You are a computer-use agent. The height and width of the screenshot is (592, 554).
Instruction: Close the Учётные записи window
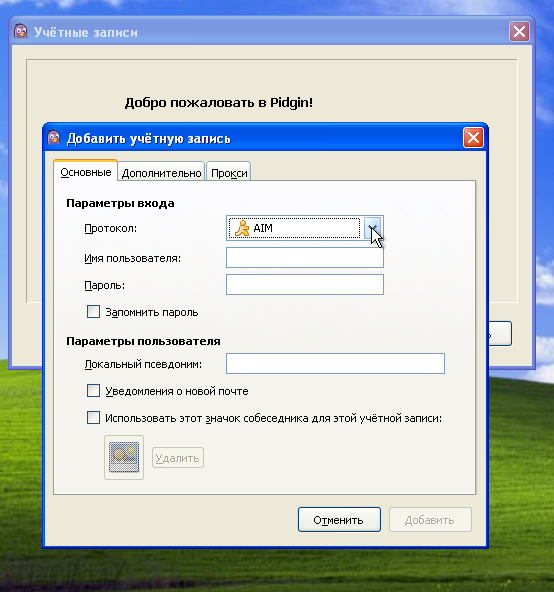pyautogui.click(x=519, y=31)
